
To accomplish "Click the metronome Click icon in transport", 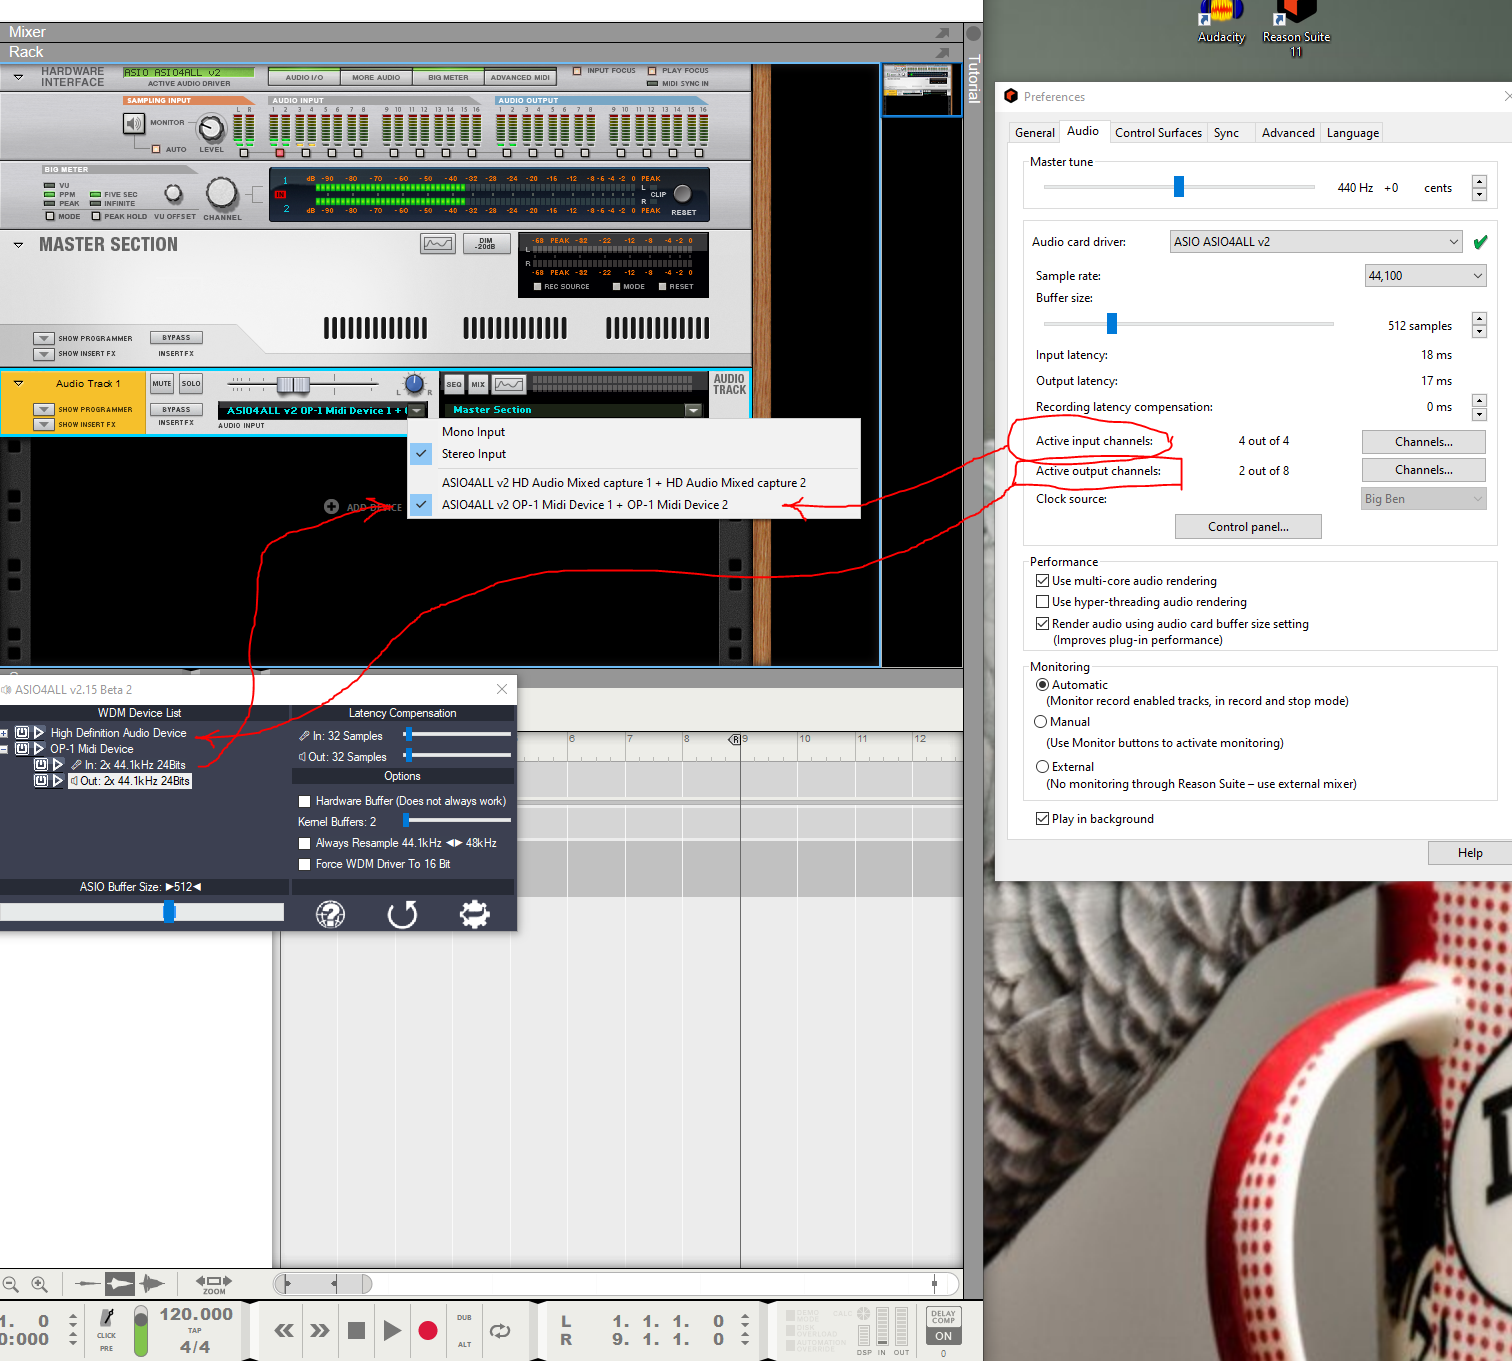I will tap(107, 1320).
